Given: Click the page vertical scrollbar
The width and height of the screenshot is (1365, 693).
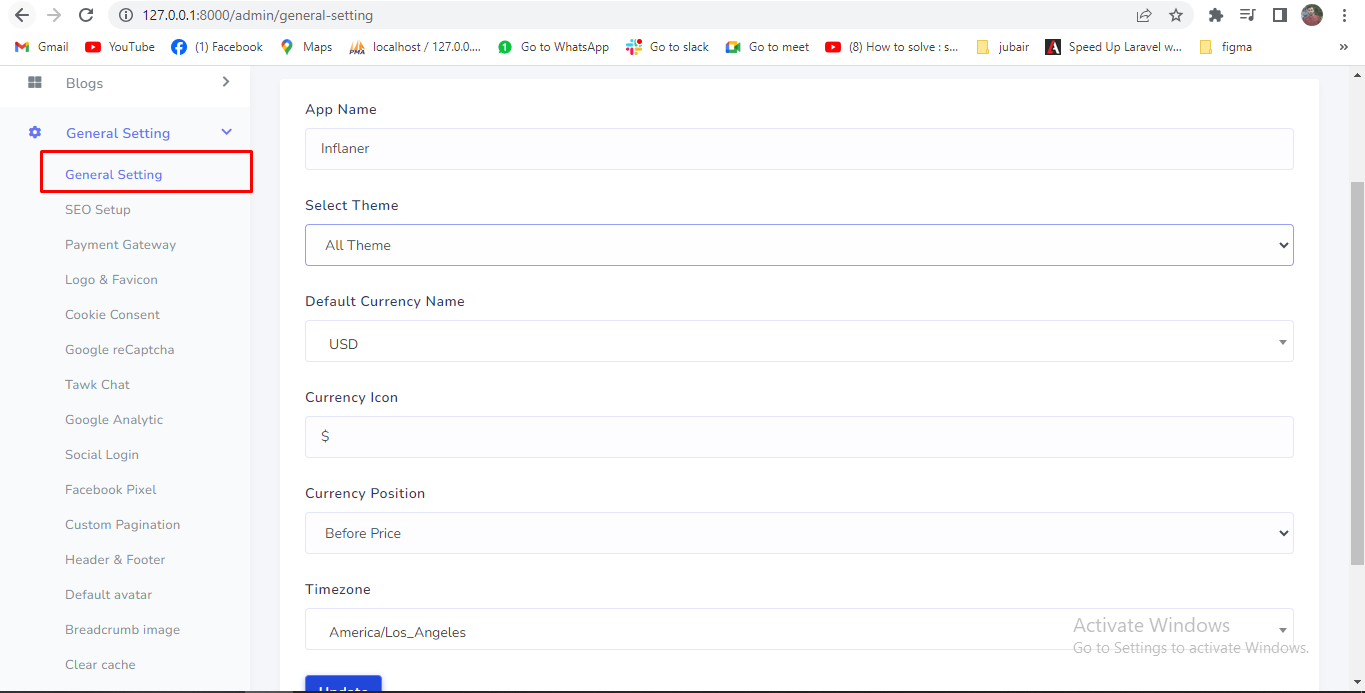Looking at the screenshot, I should click(x=1357, y=372).
